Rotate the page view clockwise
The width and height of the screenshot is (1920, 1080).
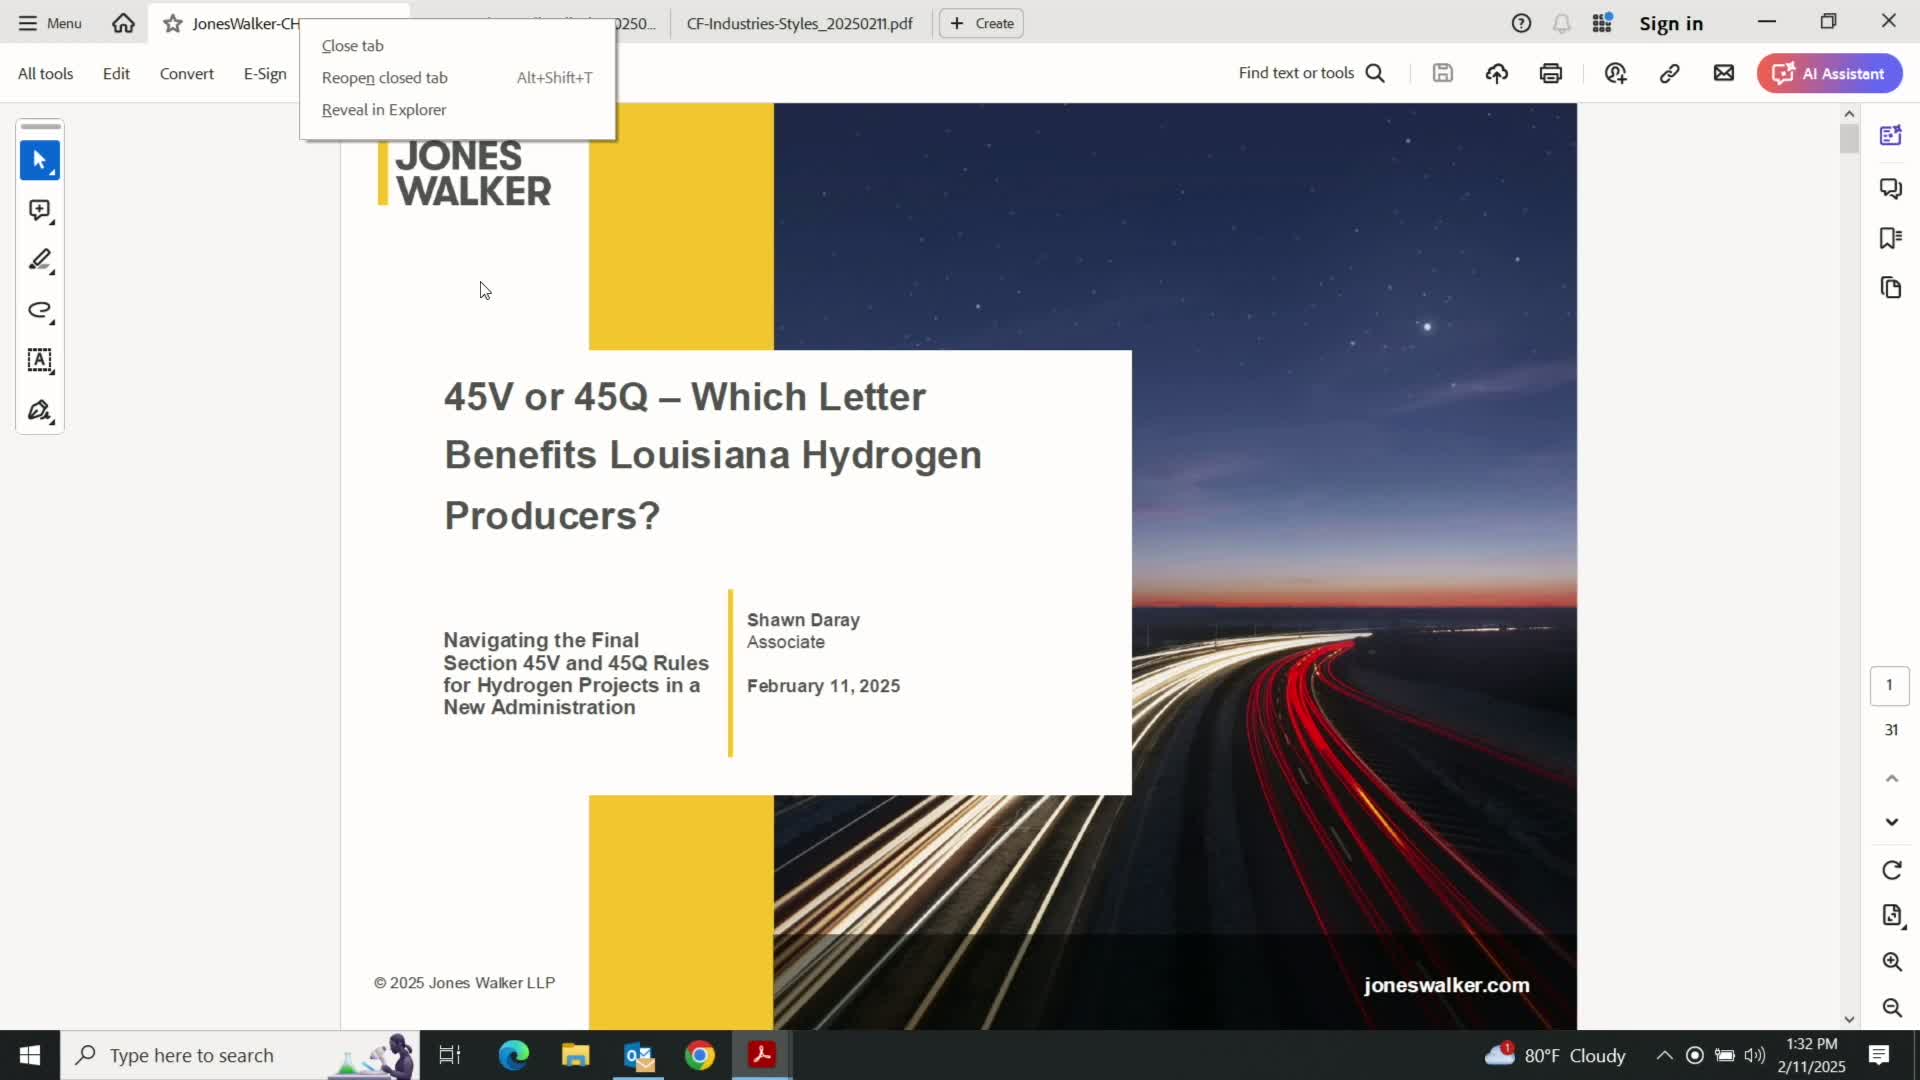pyautogui.click(x=1891, y=870)
